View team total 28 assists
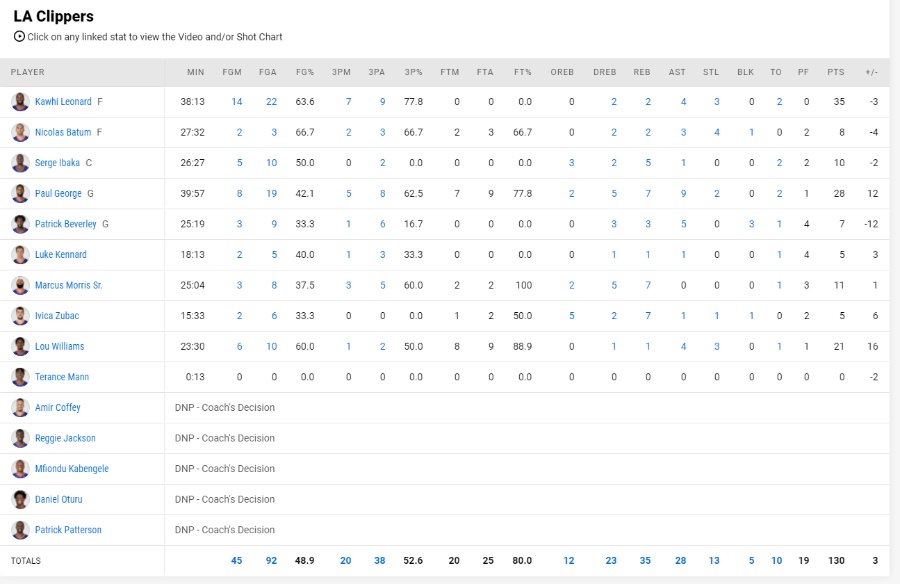Image resolution: width=900 pixels, height=584 pixels. [680, 560]
